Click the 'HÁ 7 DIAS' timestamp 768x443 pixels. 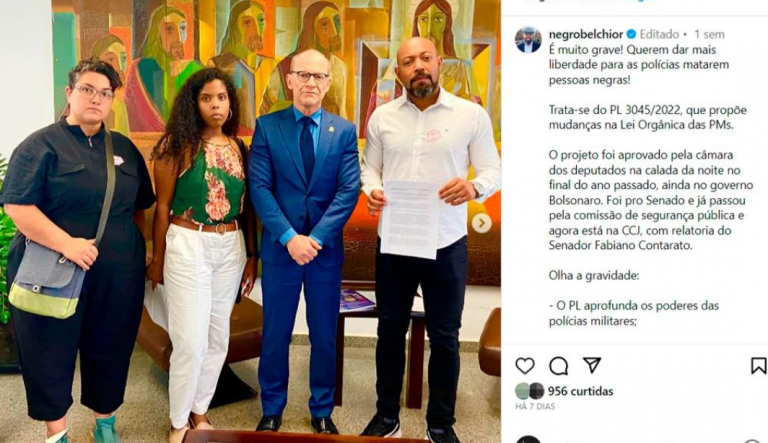click(535, 406)
